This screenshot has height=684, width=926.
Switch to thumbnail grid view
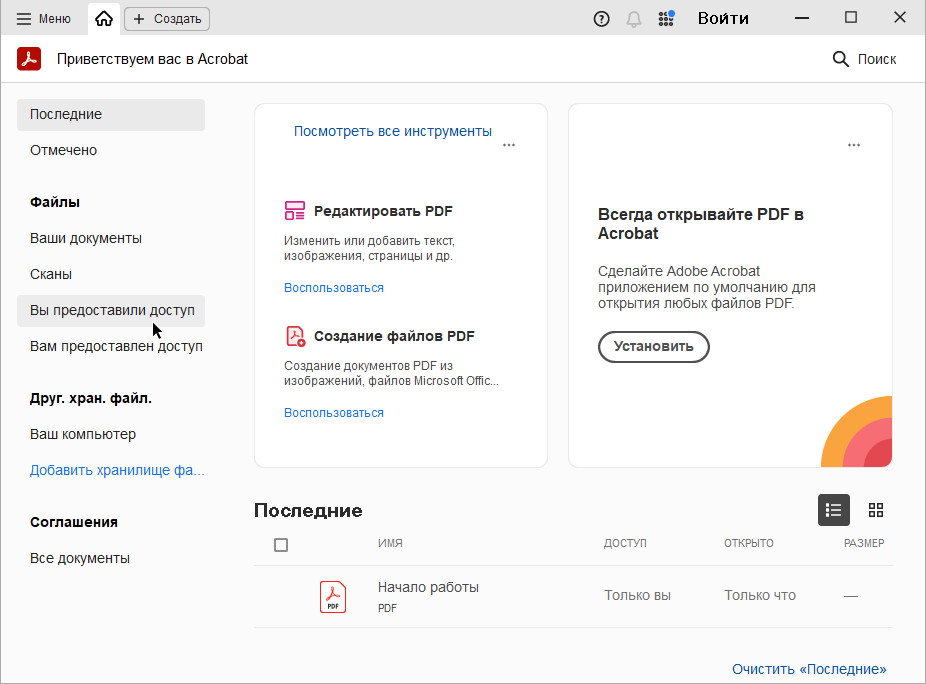point(876,510)
